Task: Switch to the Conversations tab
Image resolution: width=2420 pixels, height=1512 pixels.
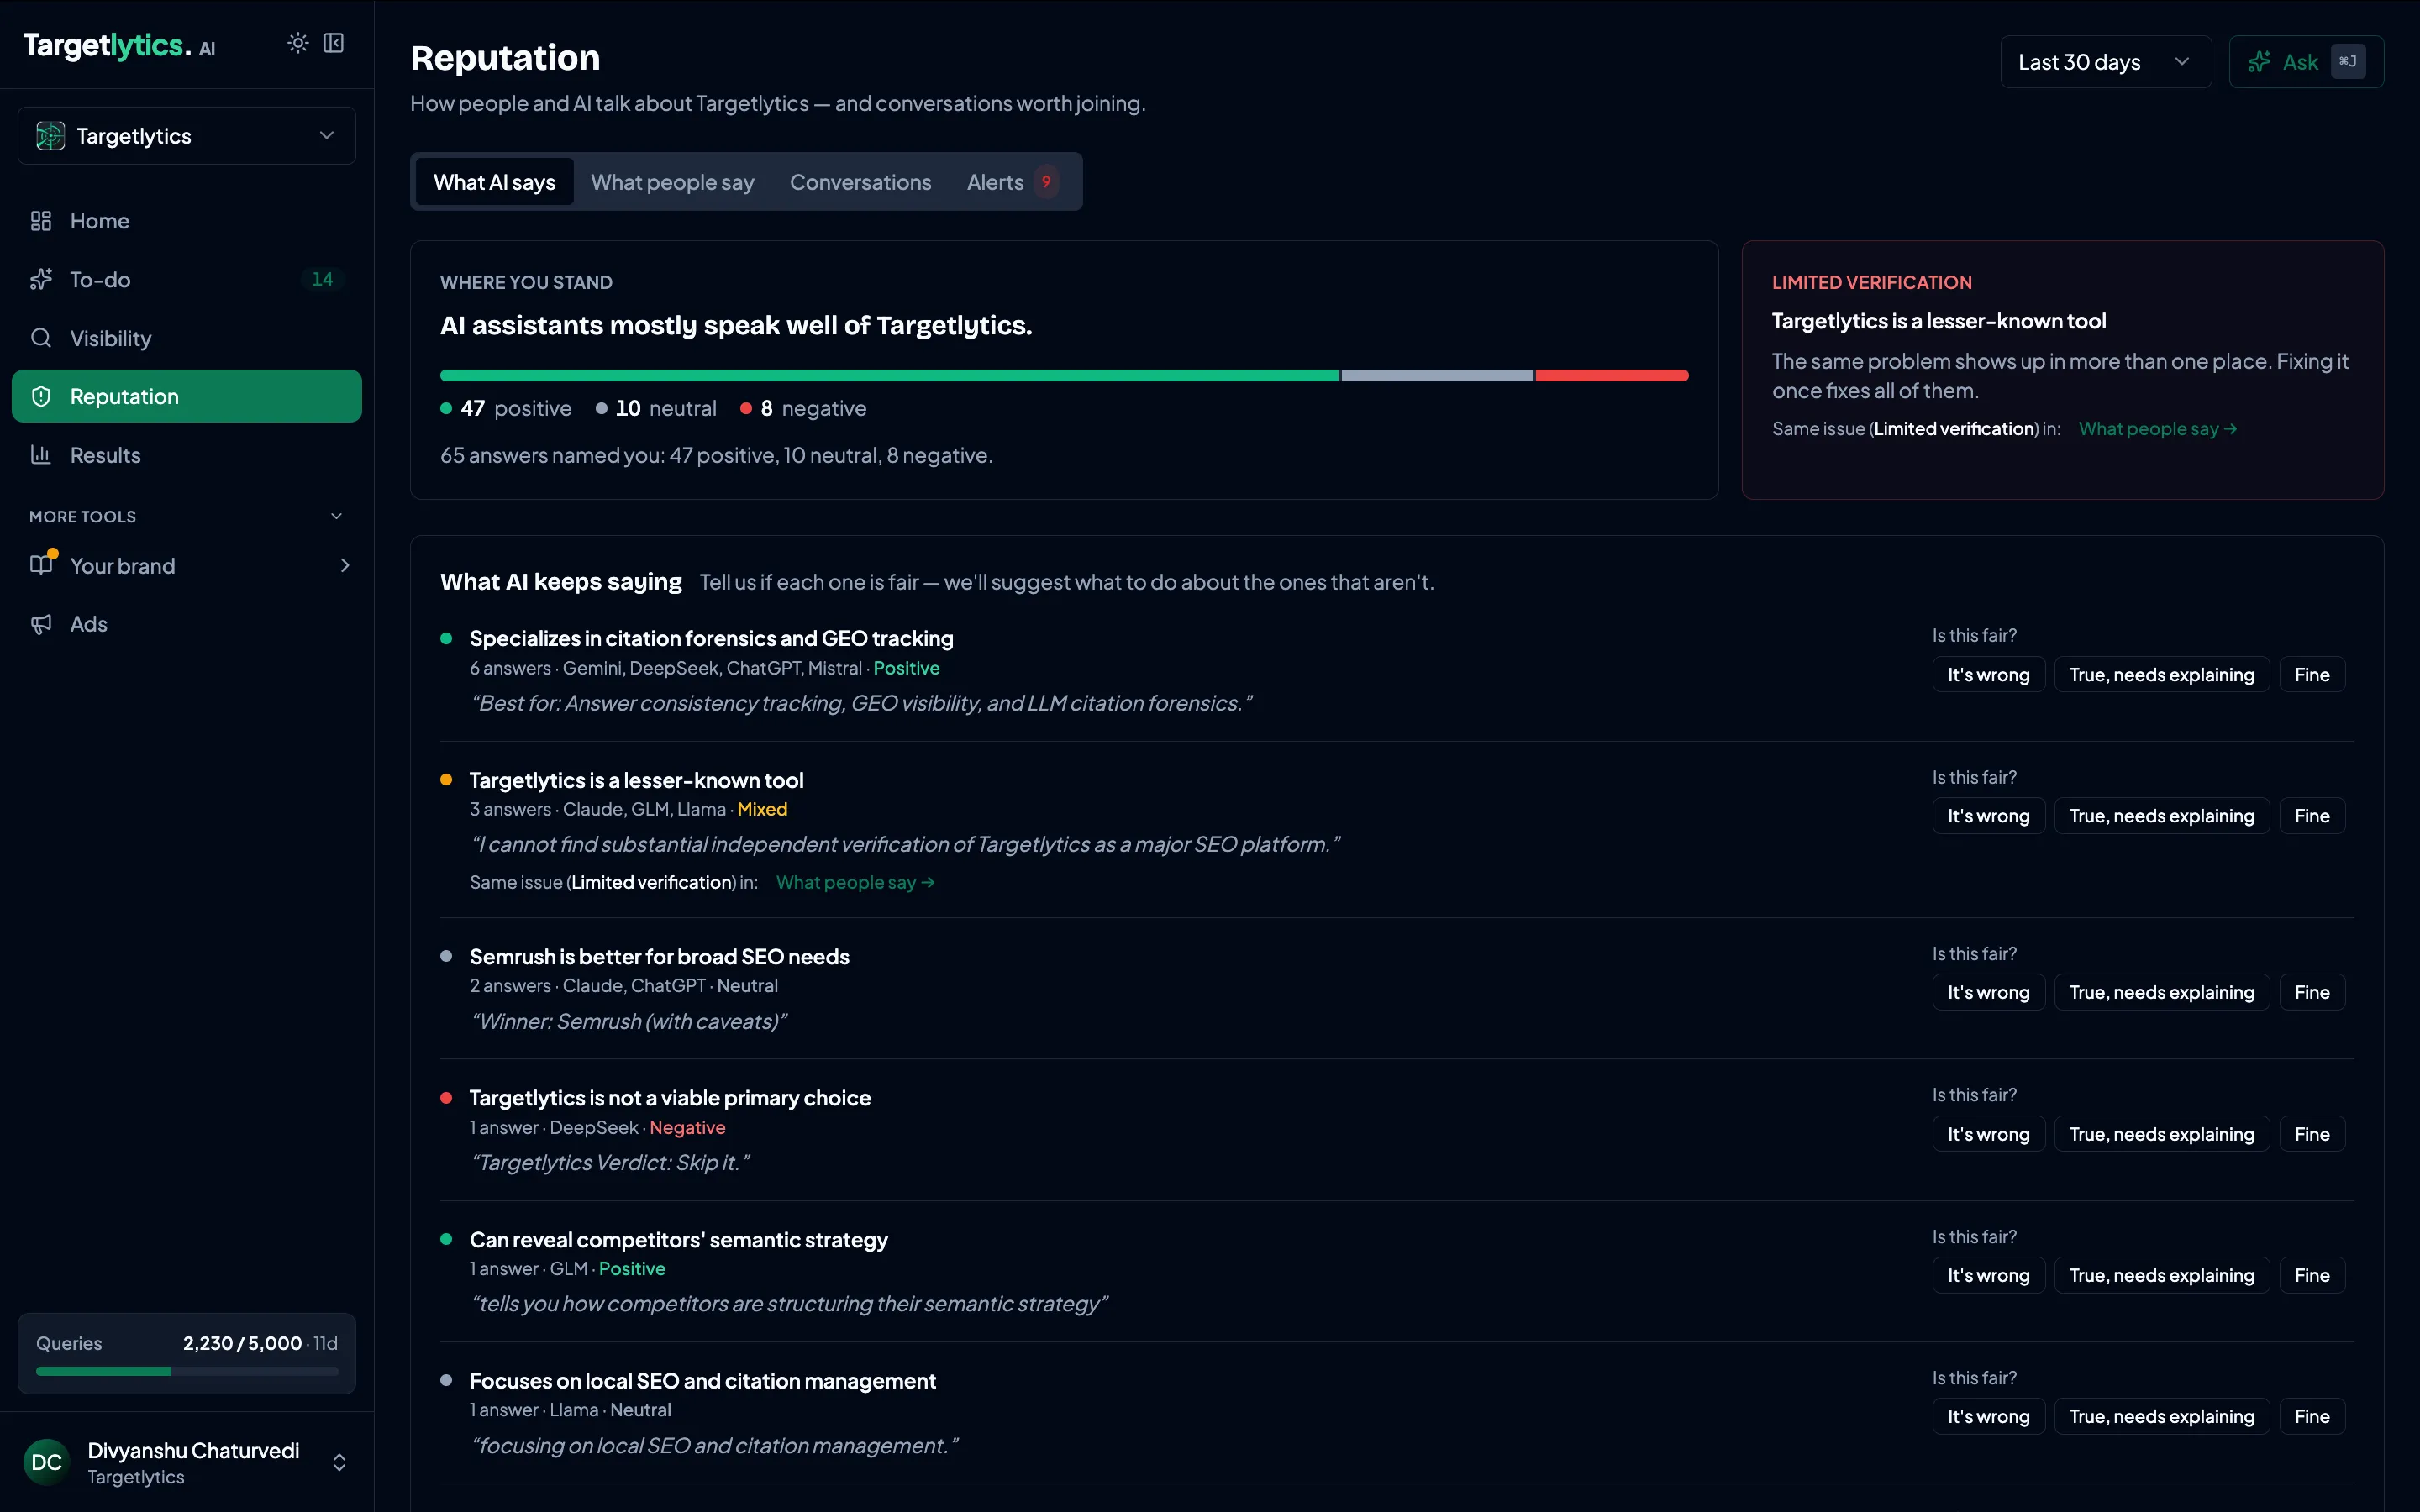Action: pos(860,182)
